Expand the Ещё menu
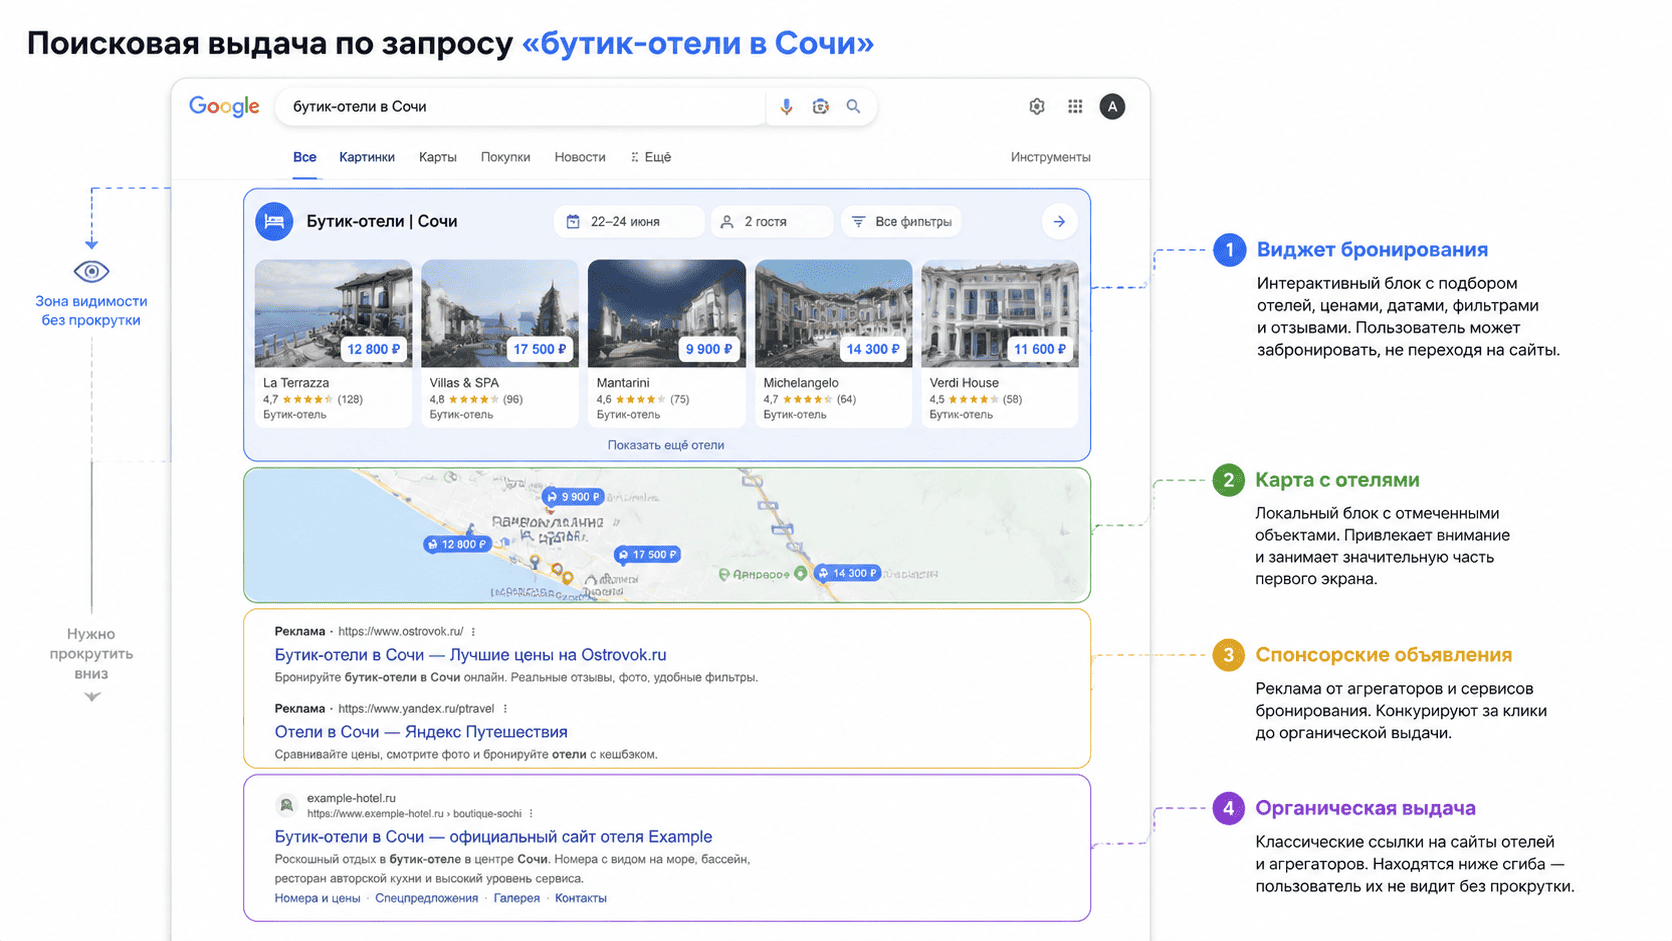 click(651, 157)
